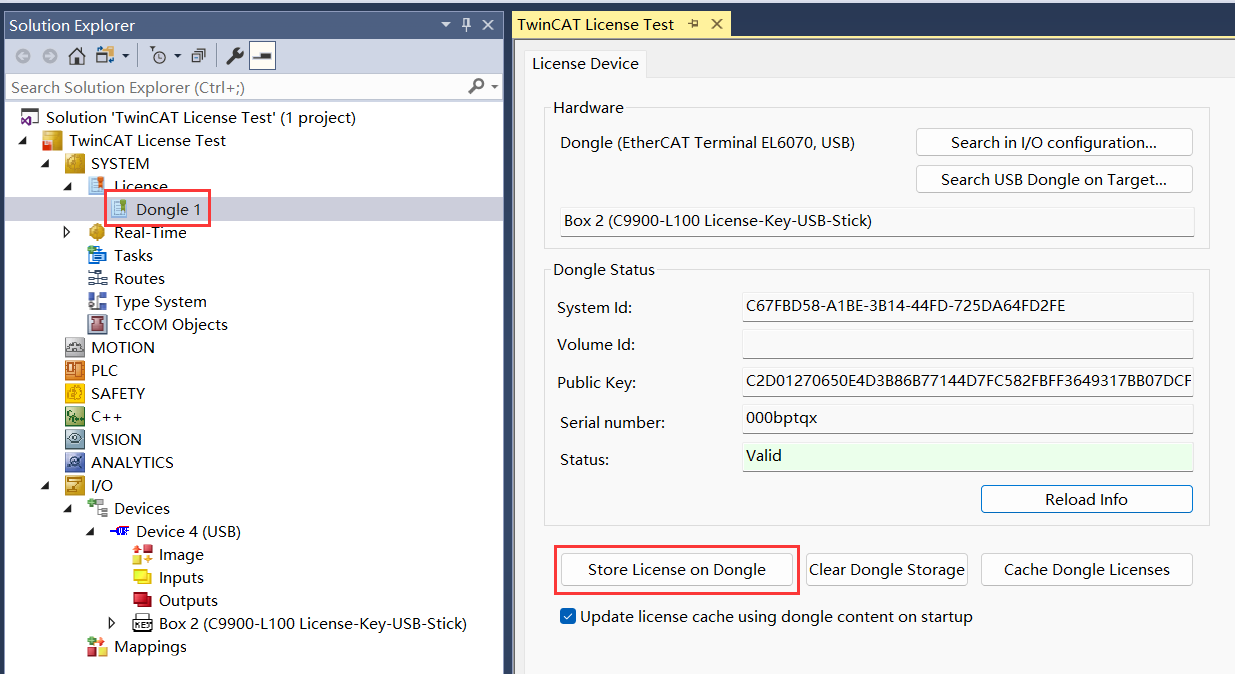Click the Real-Time node icon

(97, 232)
